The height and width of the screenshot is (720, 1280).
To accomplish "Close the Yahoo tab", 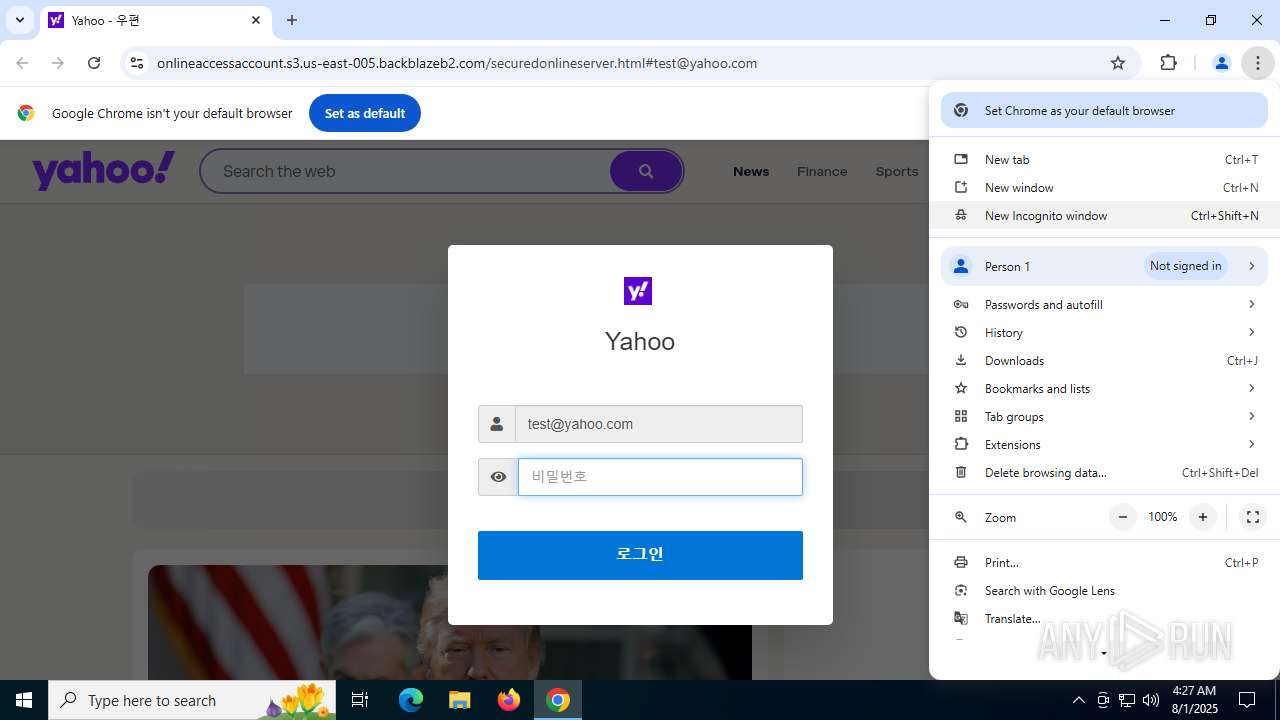I will click(x=256, y=20).
